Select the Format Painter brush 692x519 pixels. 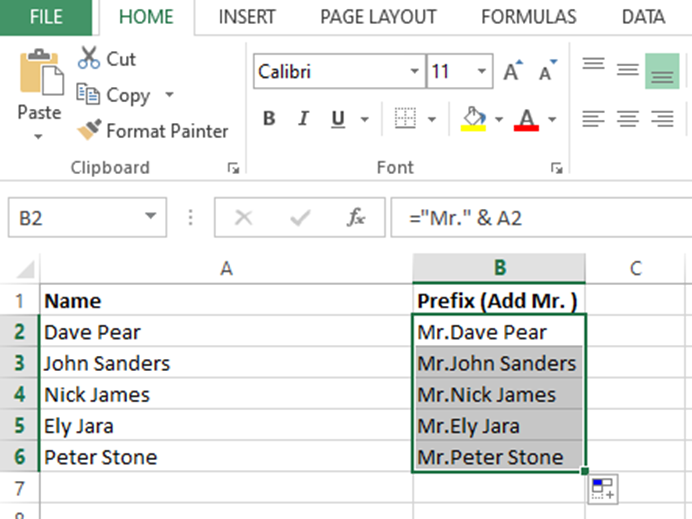[x=90, y=131]
